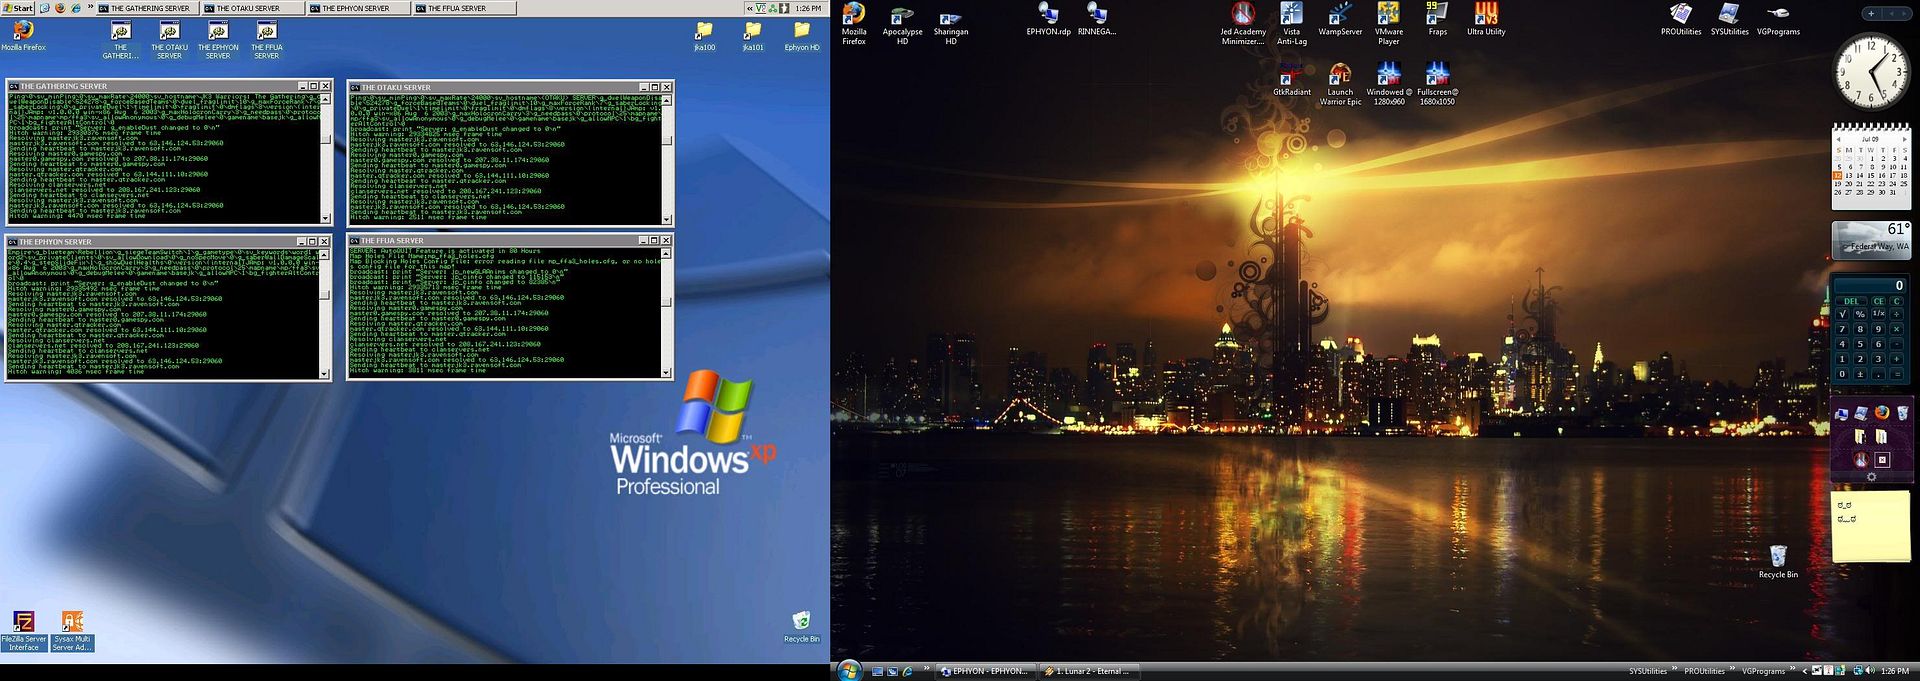Screen dimensions: 1920x681
Task: Open the jka100 folder shortcut
Action: 704,36
